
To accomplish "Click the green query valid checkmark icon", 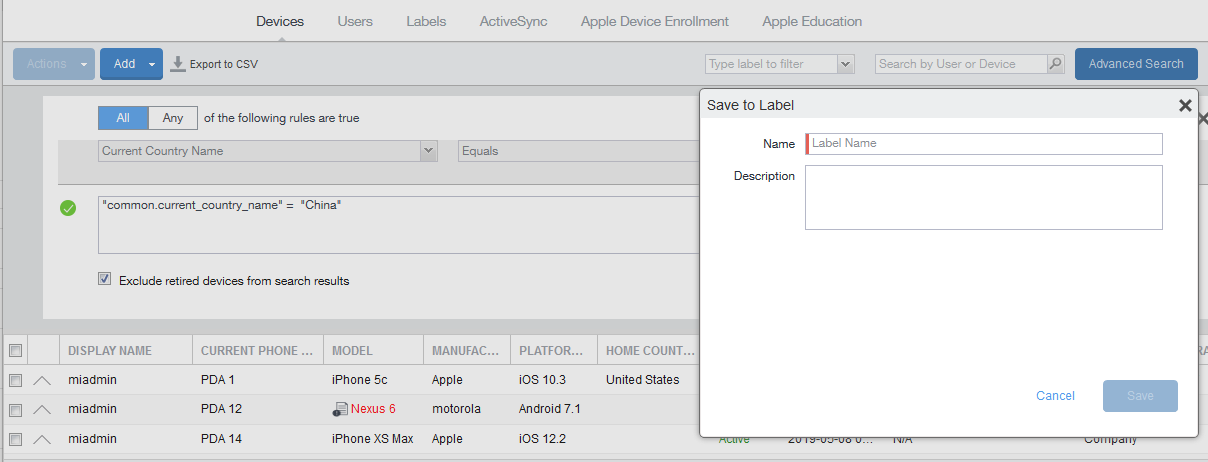I will point(68,208).
